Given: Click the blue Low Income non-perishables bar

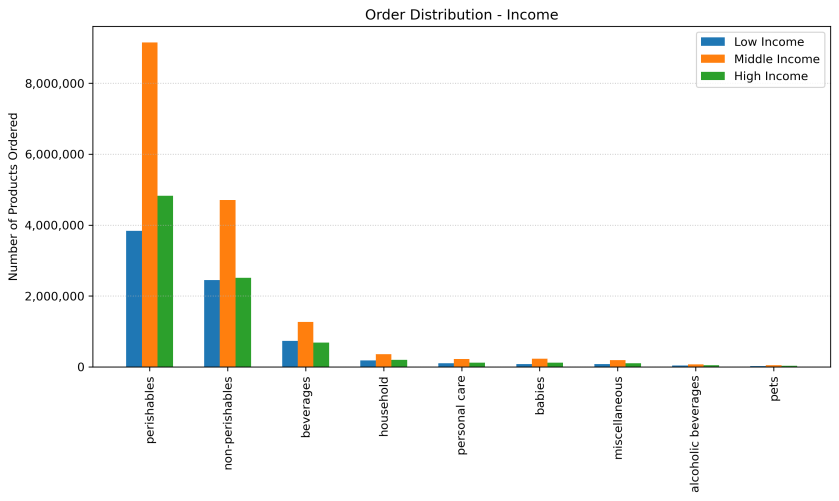Looking at the screenshot, I should pyautogui.click(x=212, y=323).
